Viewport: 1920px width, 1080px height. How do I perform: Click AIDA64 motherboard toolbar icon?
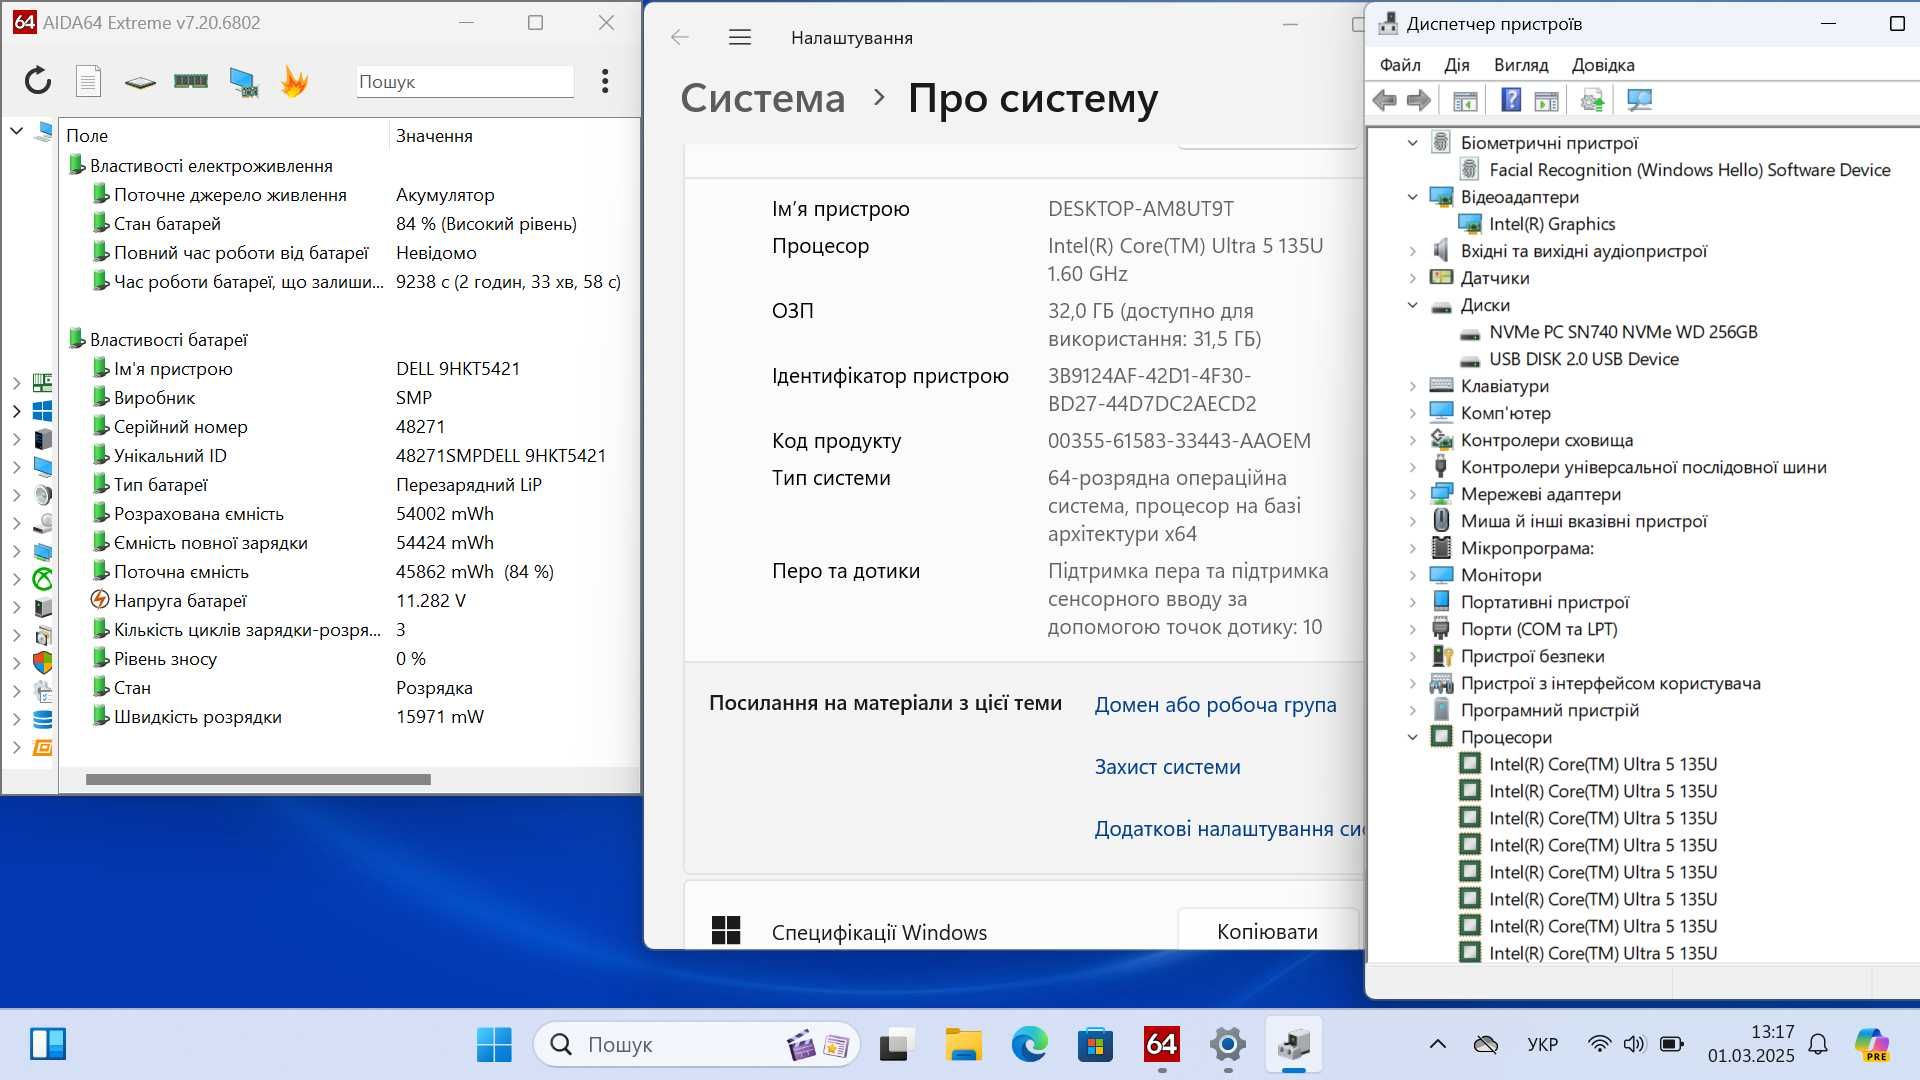coord(140,82)
